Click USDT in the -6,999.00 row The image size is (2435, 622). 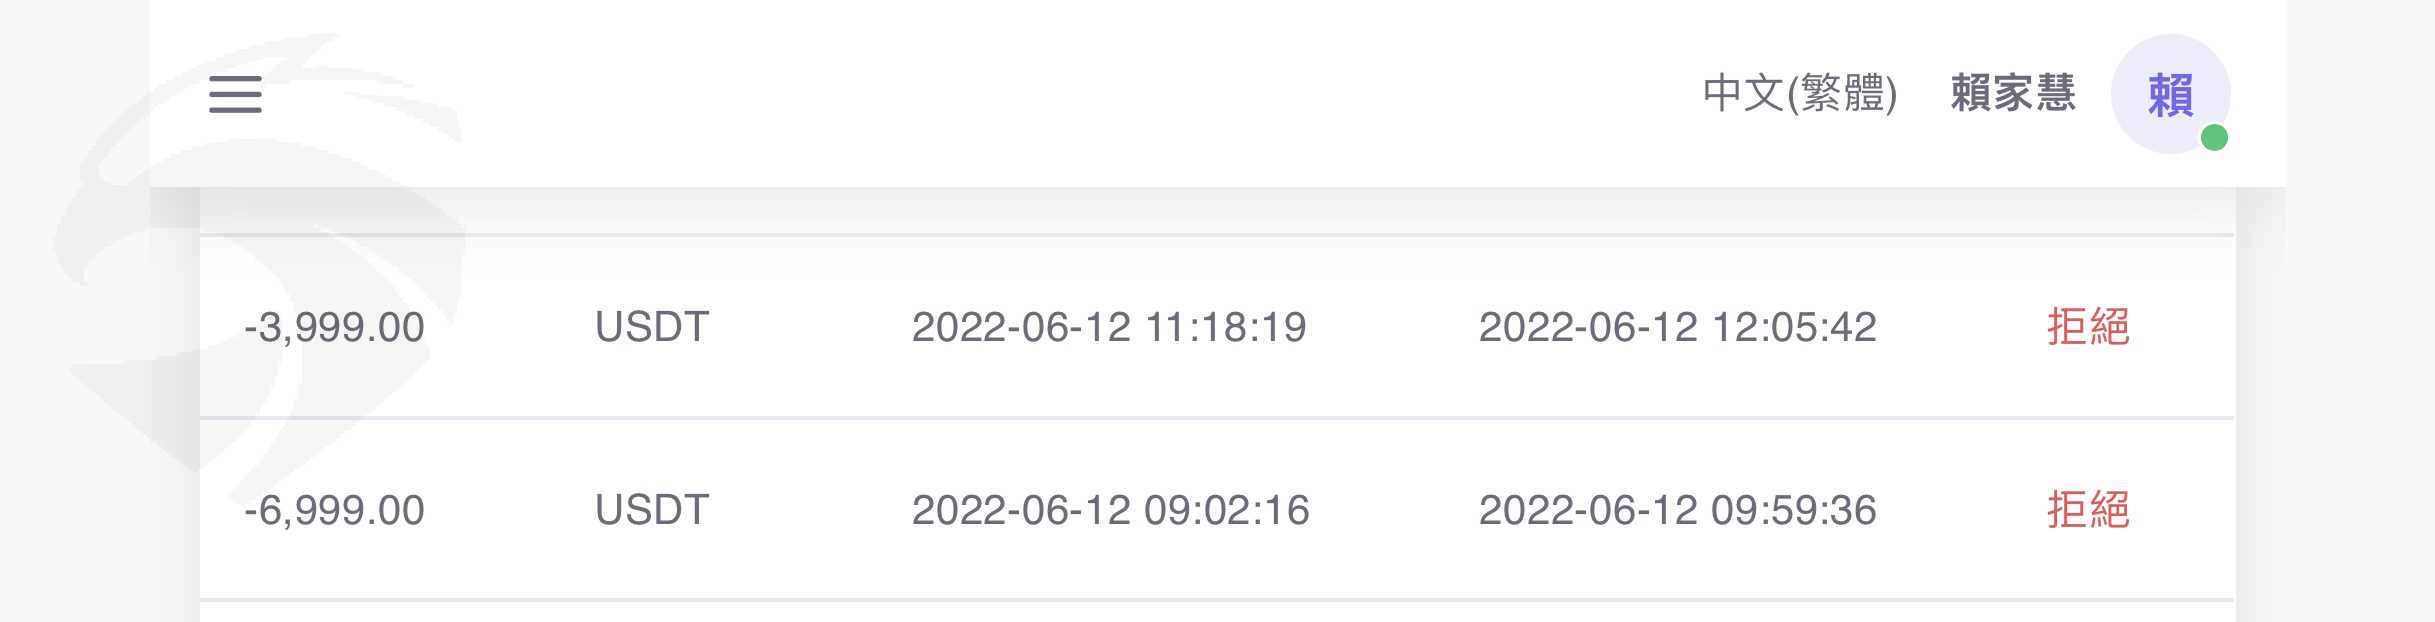tap(652, 511)
